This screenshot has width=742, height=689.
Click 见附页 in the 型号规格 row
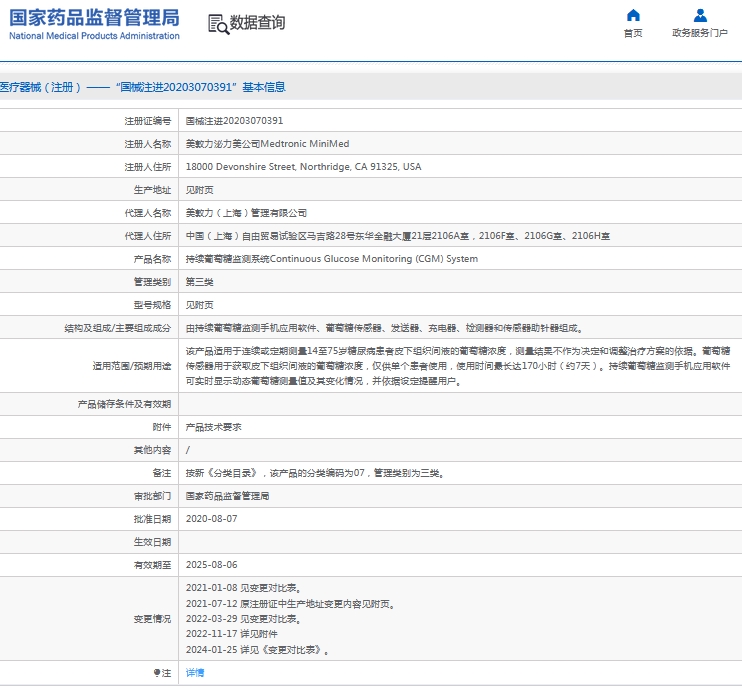click(199, 305)
